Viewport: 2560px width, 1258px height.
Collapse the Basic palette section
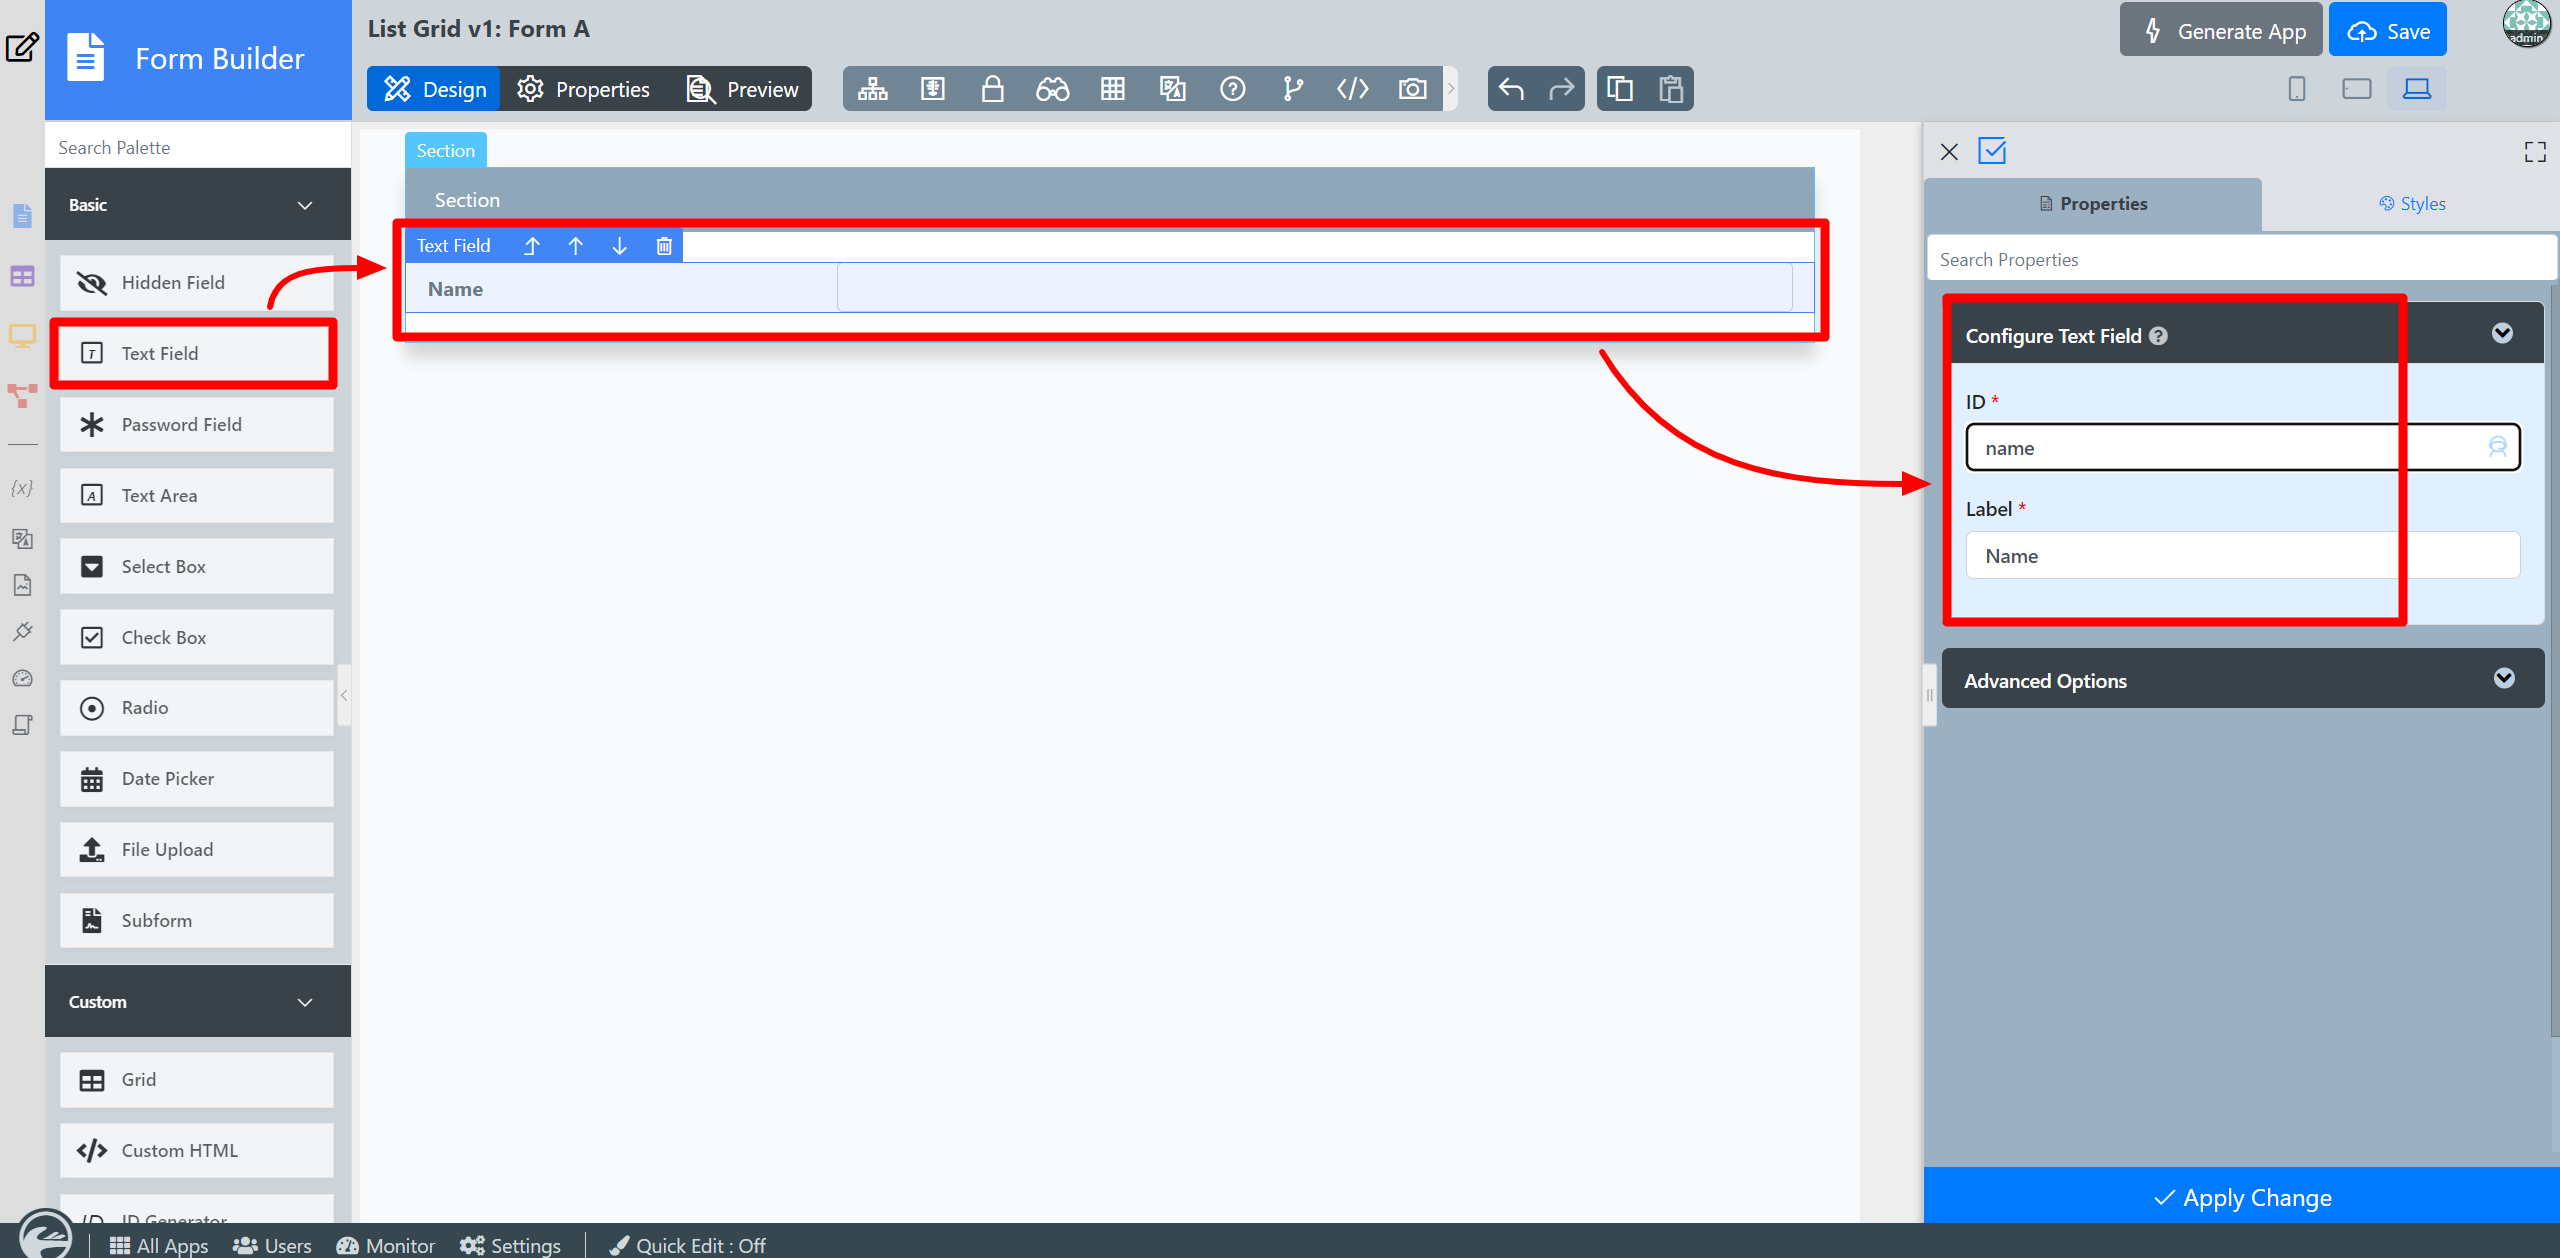[x=304, y=205]
